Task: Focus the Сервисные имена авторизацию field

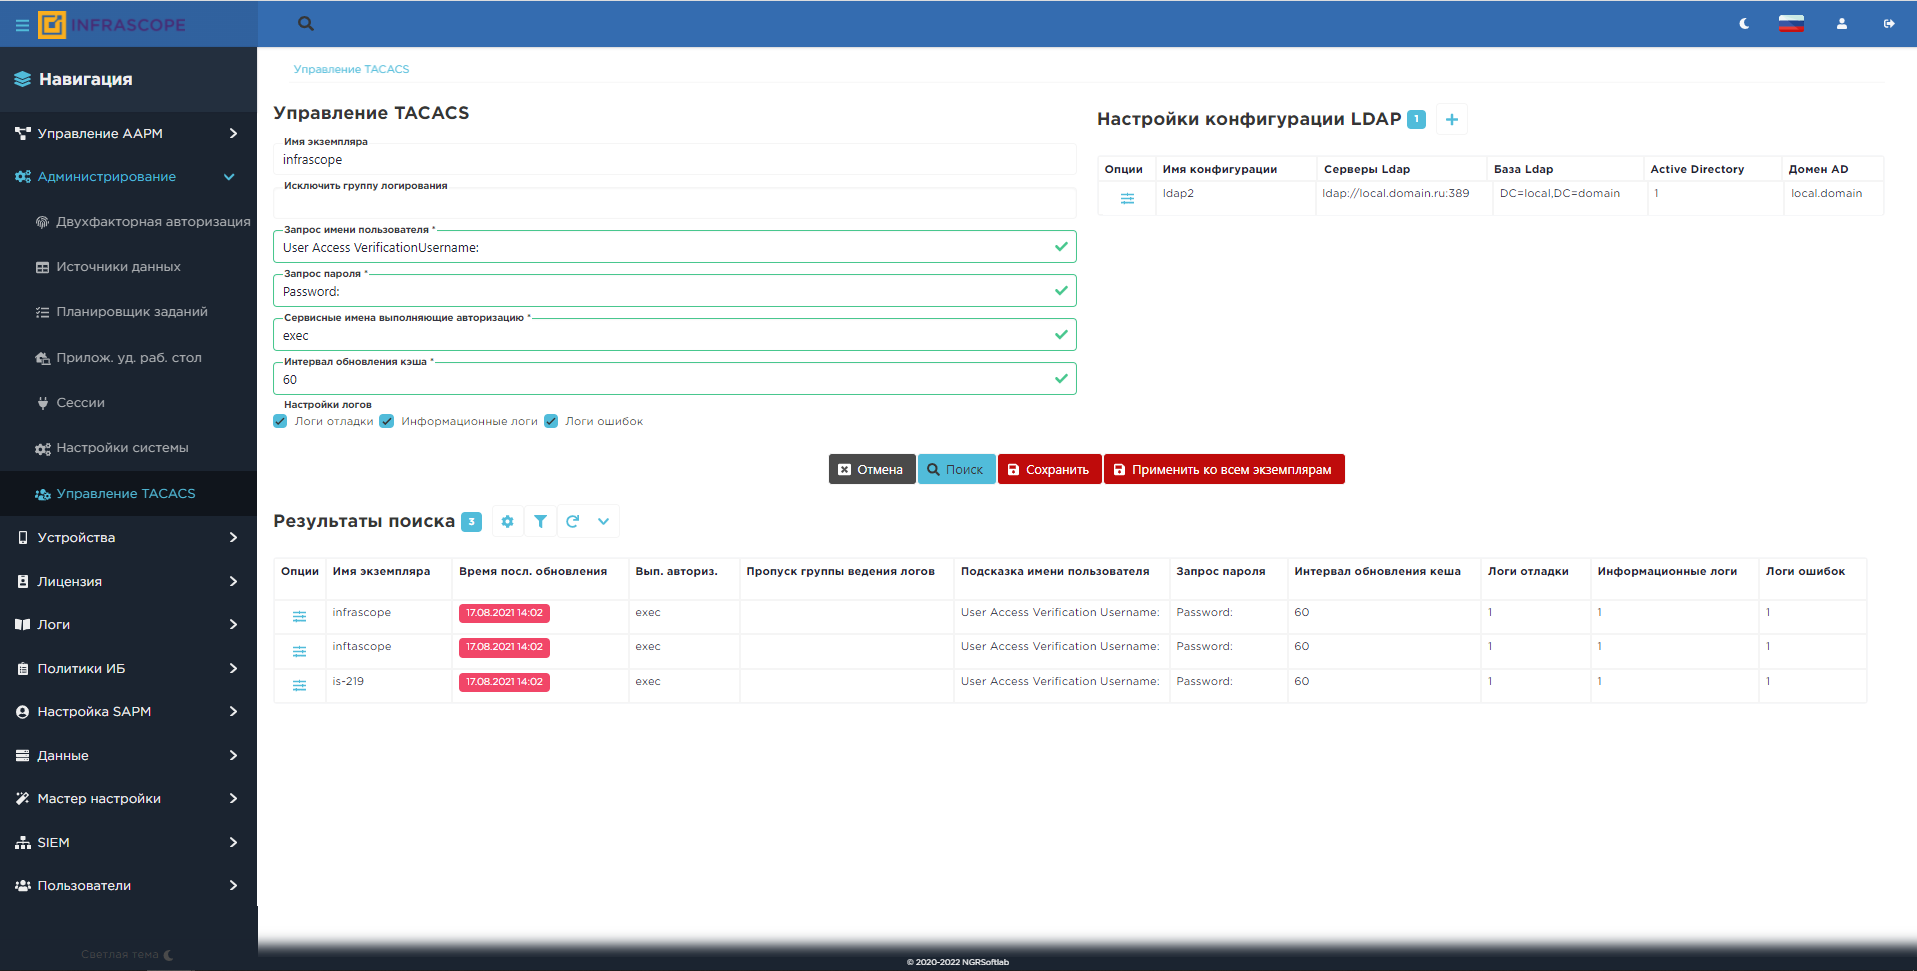Action: (675, 335)
